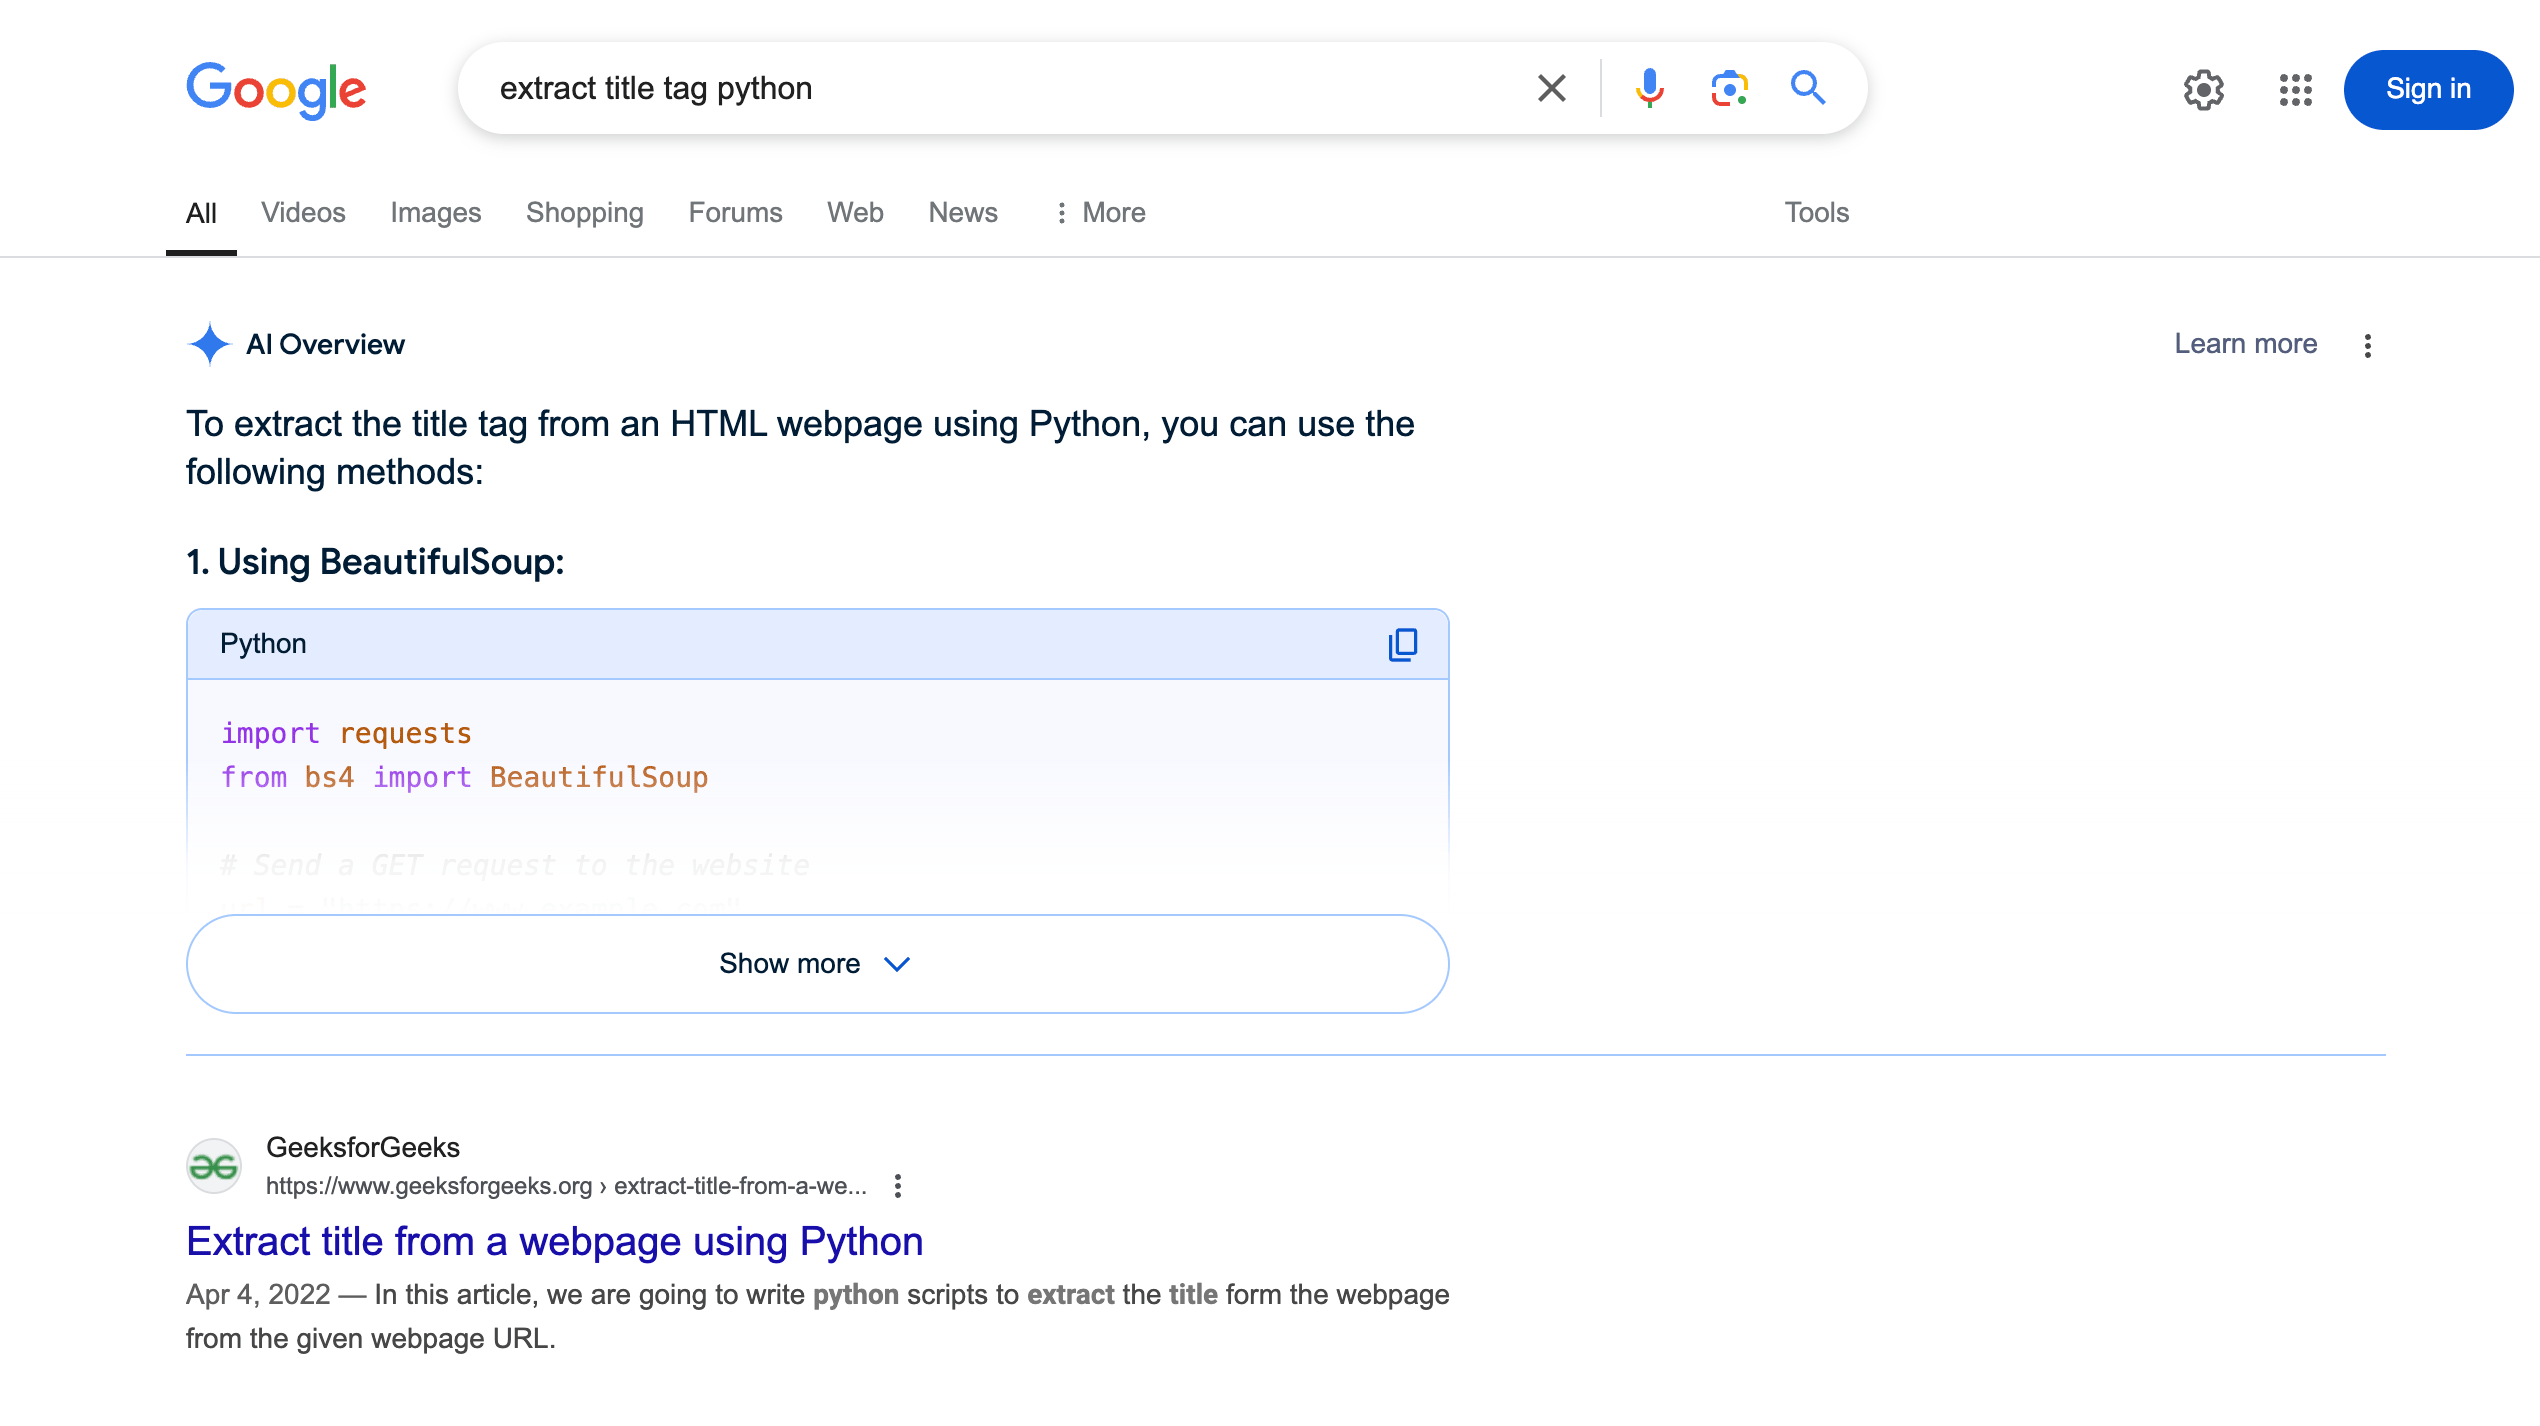Switch to the Videos tab
This screenshot has height=1426, width=2540.
pyautogui.click(x=302, y=212)
